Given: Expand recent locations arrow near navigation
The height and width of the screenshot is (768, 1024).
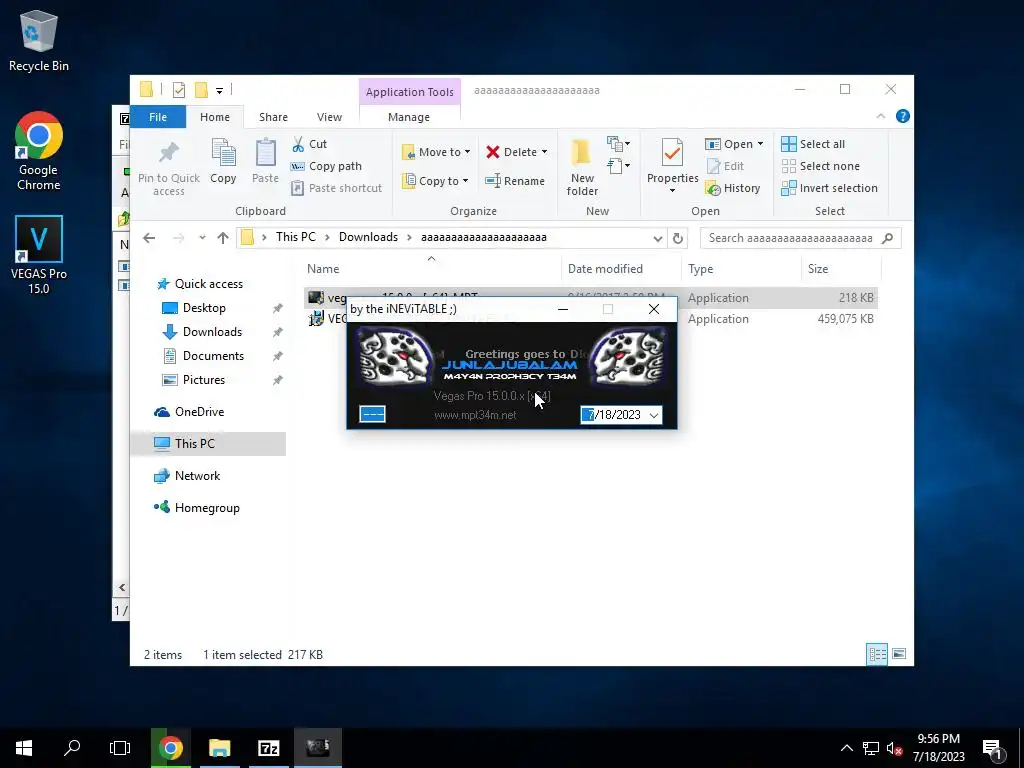Looking at the screenshot, I should click(x=202, y=238).
